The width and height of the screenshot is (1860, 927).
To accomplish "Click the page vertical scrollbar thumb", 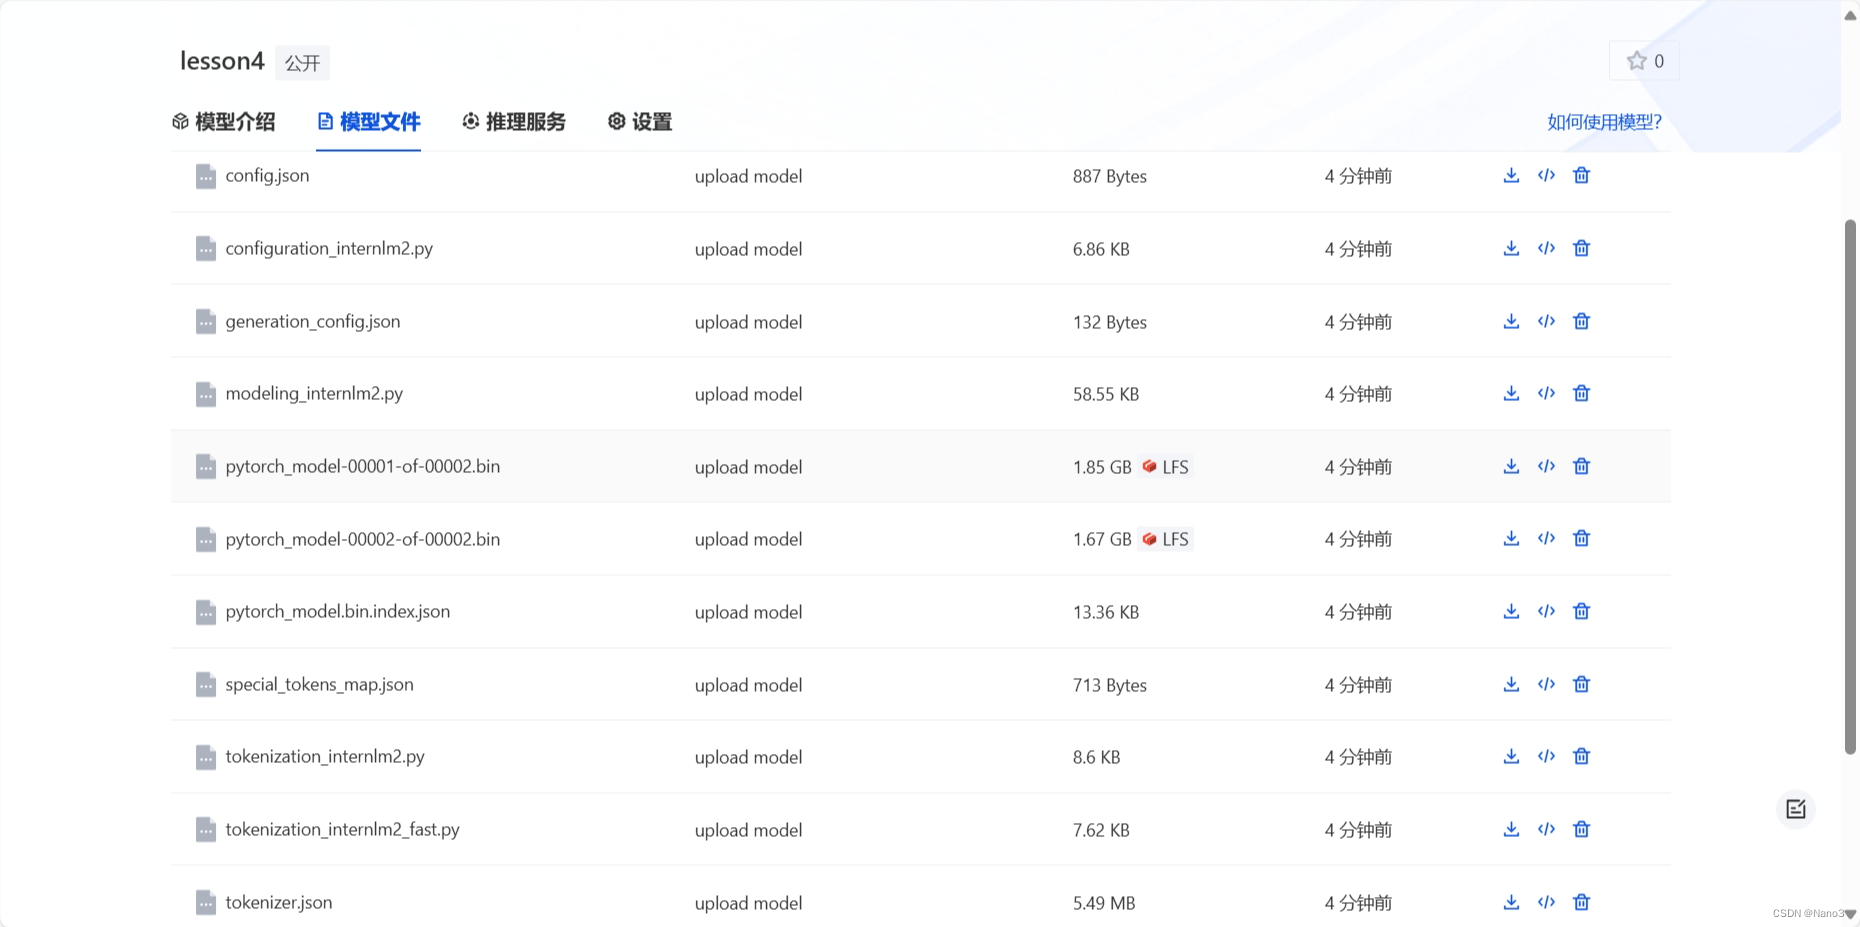I will pyautogui.click(x=1850, y=487).
